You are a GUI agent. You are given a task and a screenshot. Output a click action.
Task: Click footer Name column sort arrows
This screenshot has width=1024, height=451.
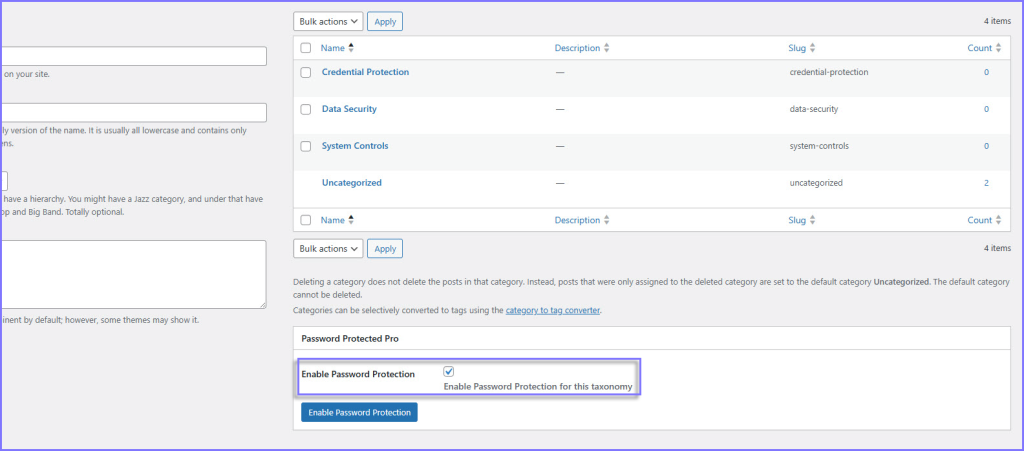point(351,220)
